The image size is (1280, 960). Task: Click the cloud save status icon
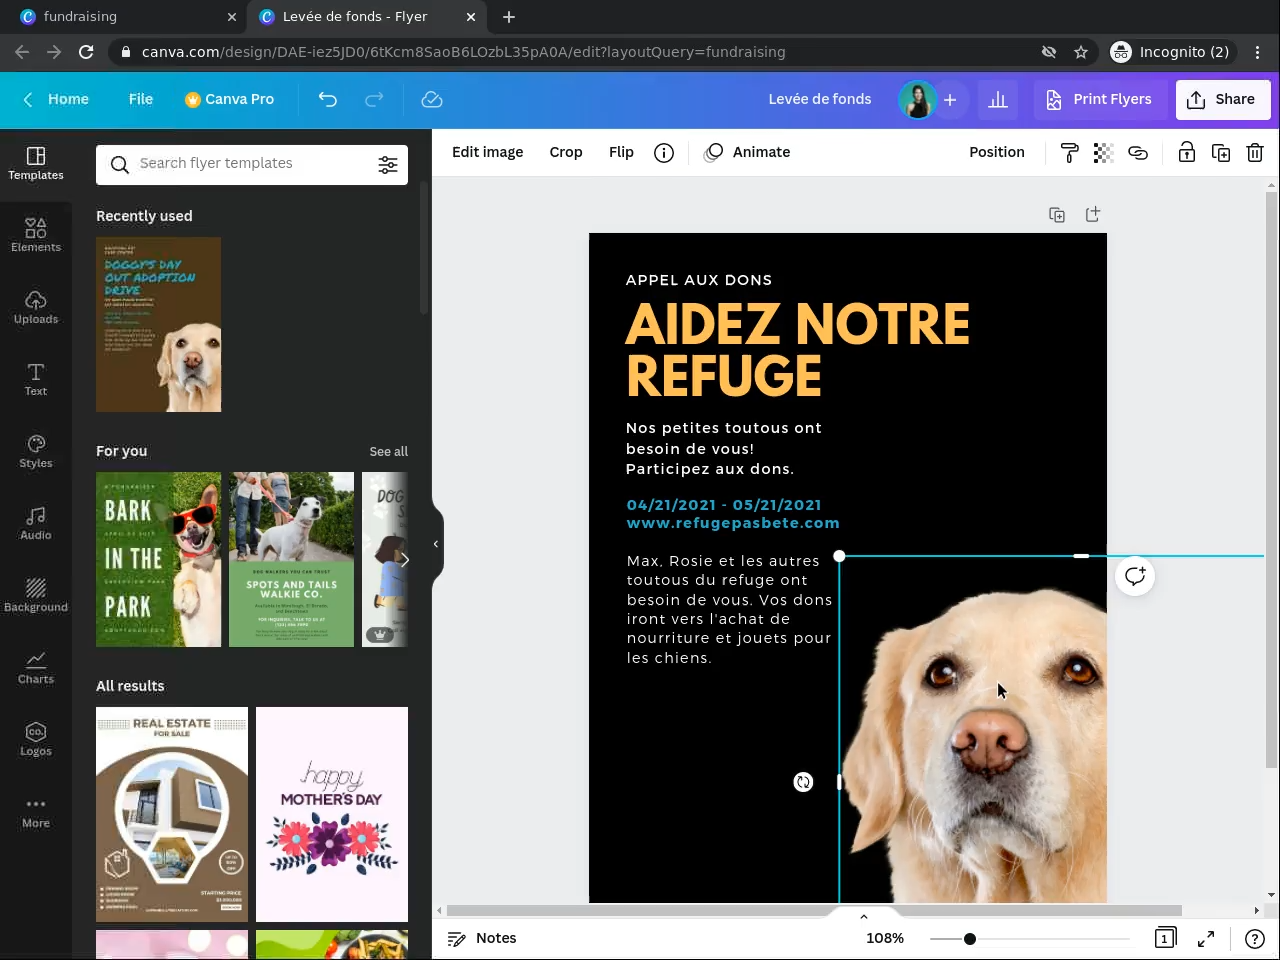[x=432, y=99]
